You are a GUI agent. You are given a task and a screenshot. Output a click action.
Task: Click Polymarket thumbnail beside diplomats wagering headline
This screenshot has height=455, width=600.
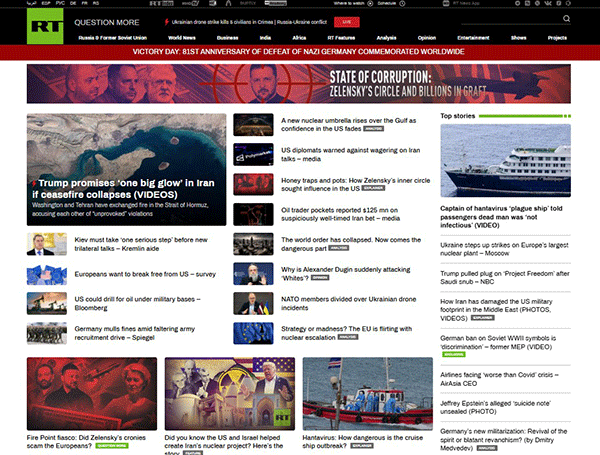click(253, 155)
